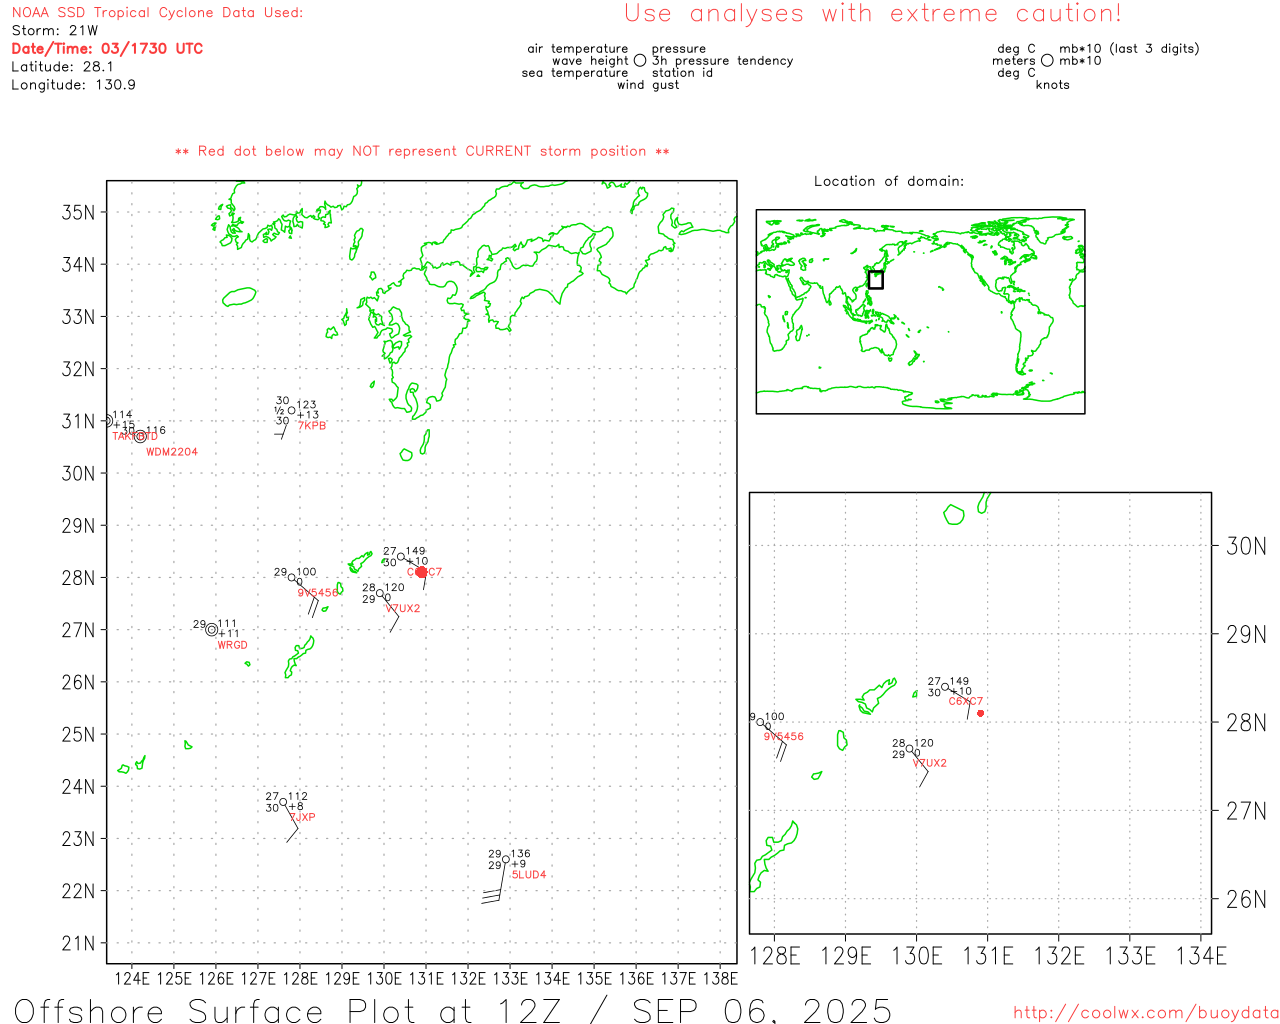The width and height of the screenshot is (1280, 1024).
Task: Click the 'Date/Time: 03/1730 UTC' text
Action: [107, 48]
